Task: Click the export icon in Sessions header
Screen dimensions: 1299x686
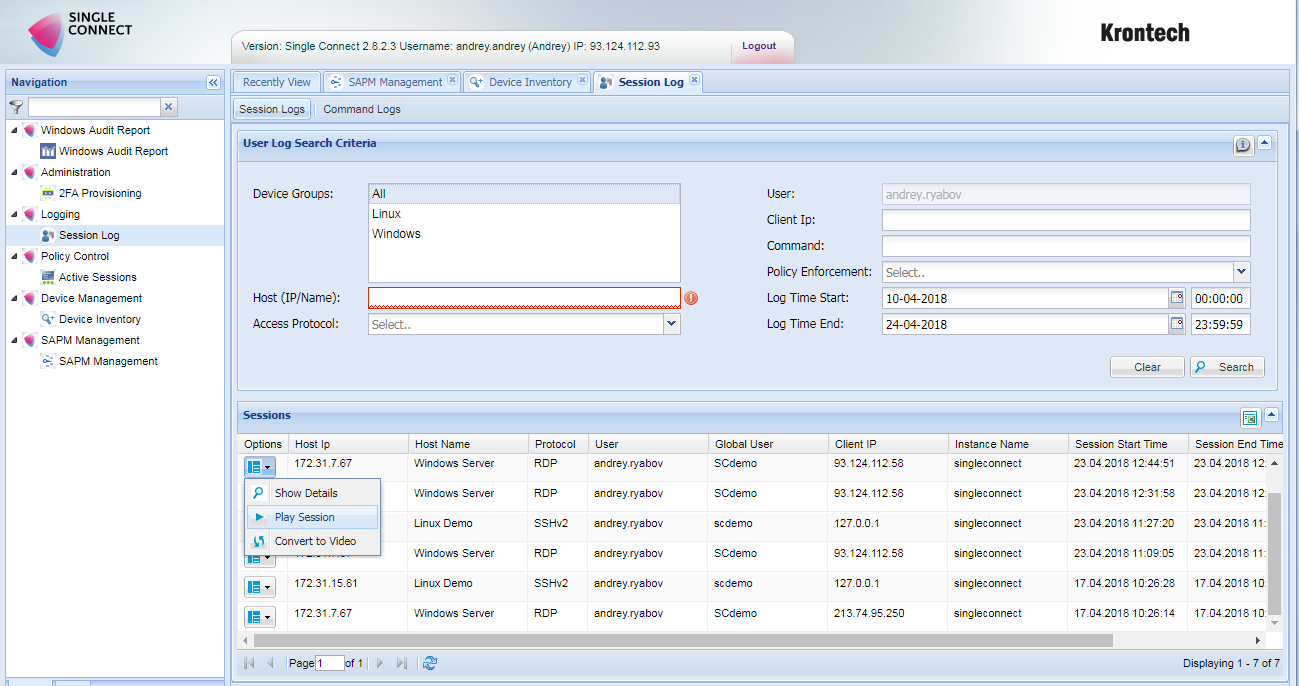Action: 1249,417
